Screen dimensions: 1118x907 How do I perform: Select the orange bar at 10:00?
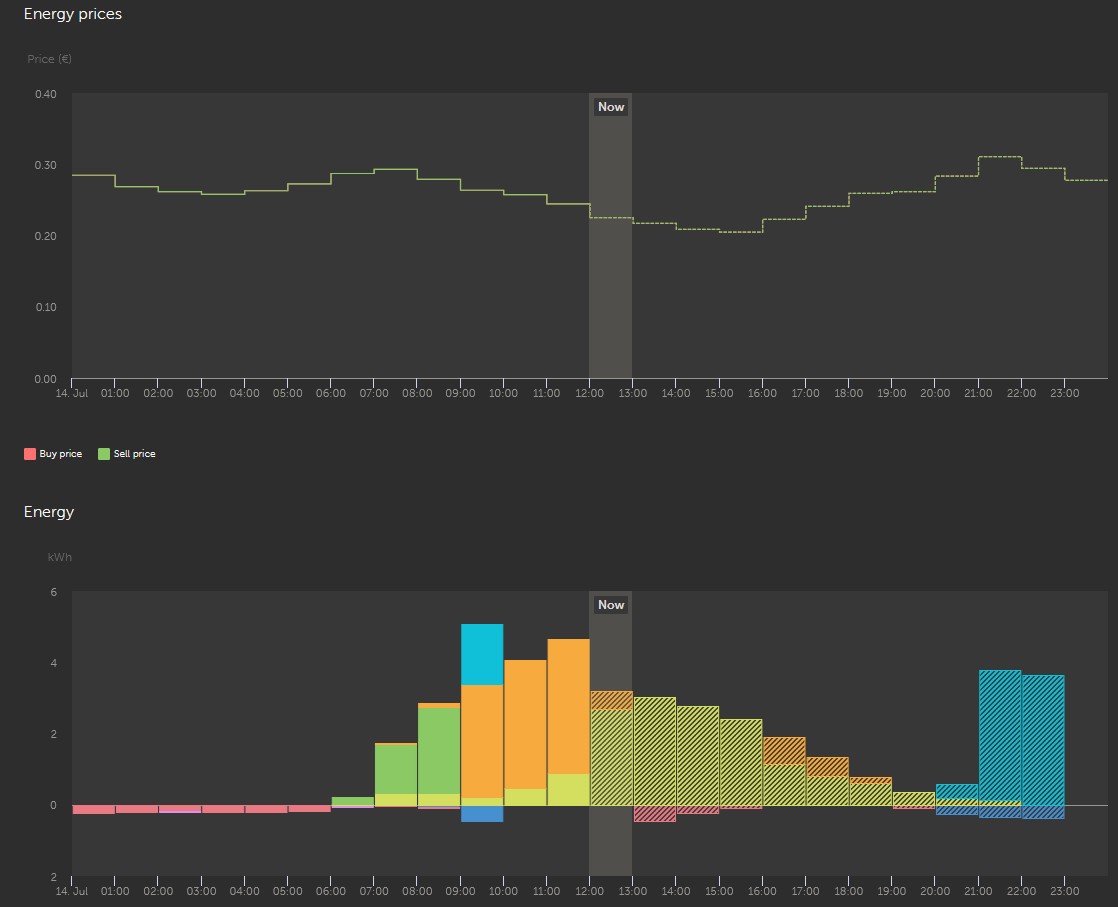(524, 720)
